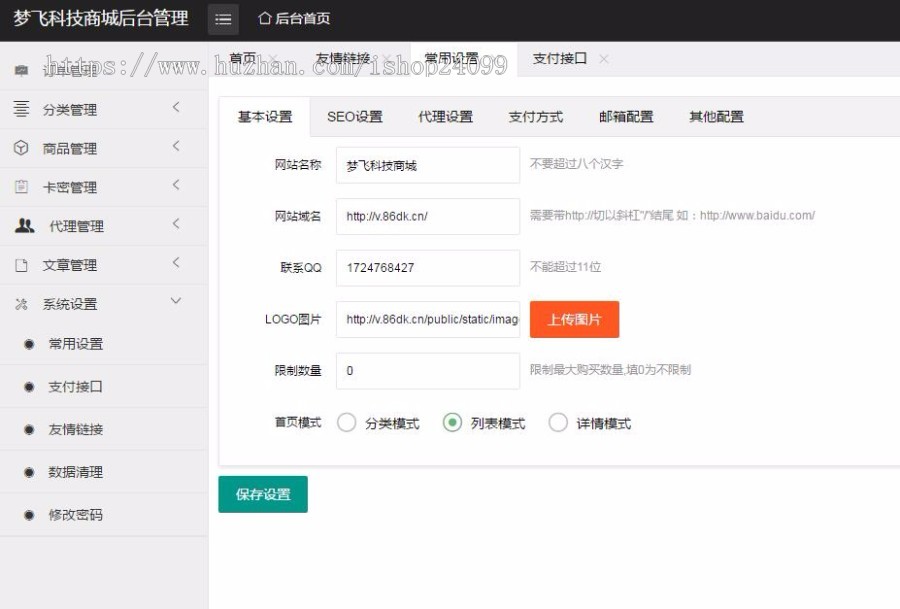Click the 上传图片 upload button
This screenshot has width=900, height=609.
574,319
